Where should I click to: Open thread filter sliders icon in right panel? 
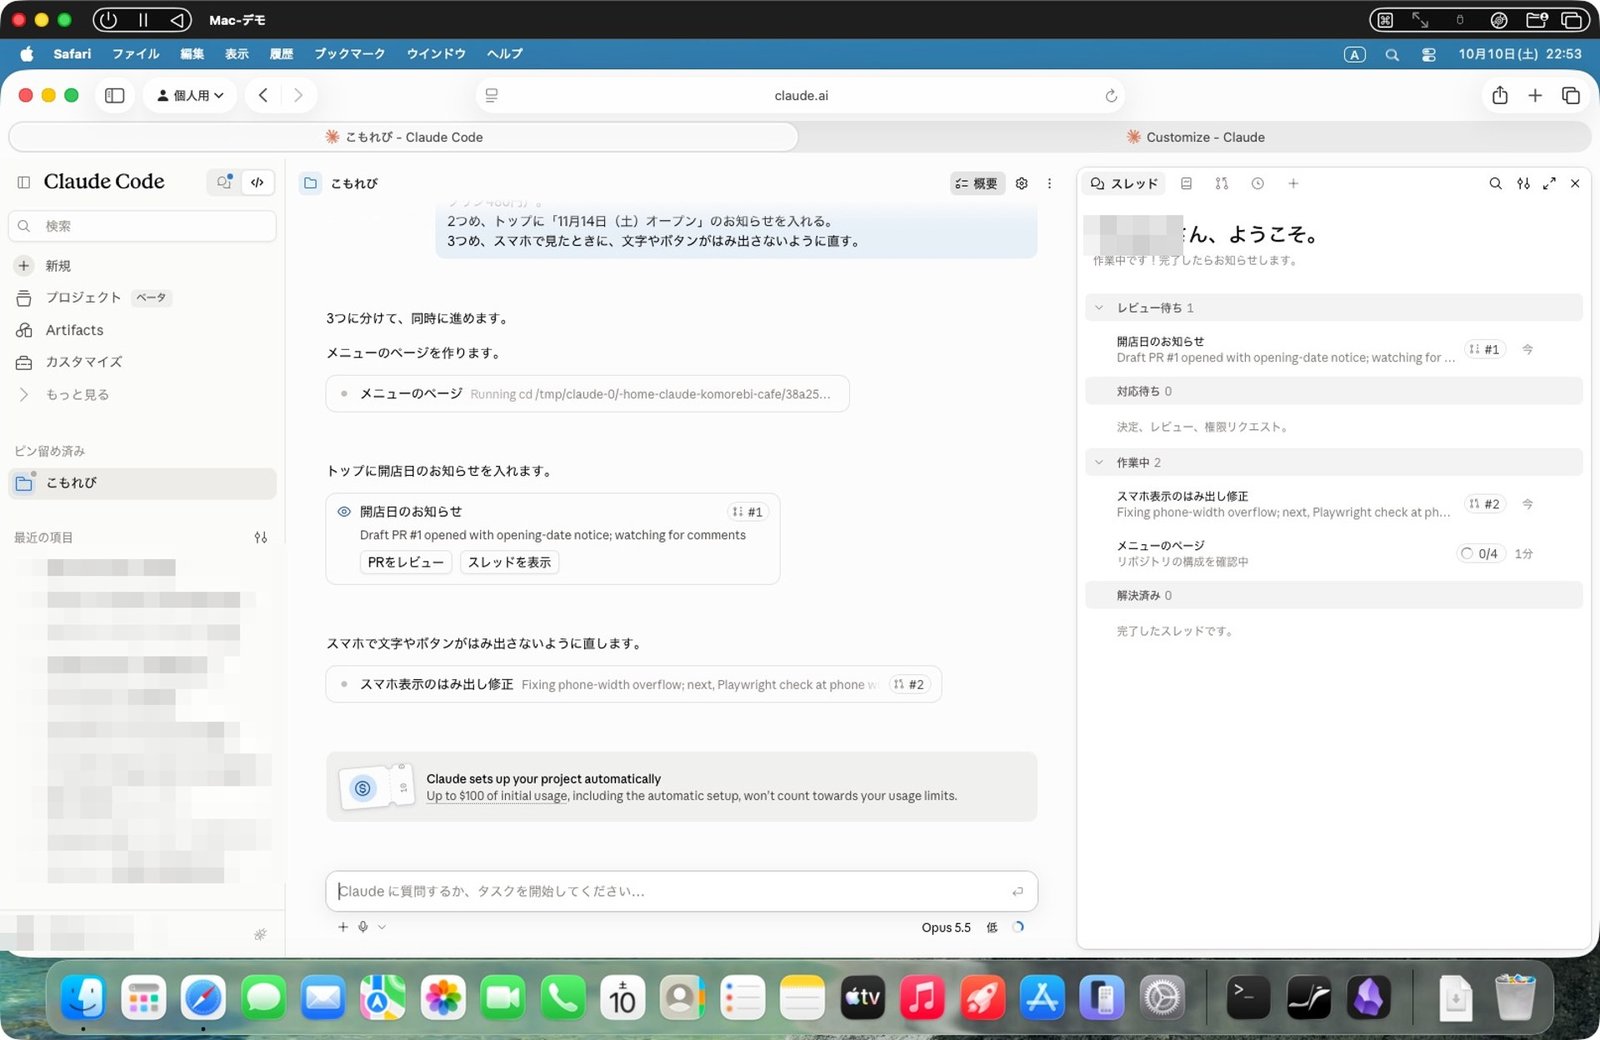pyautogui.click(x=1523, y=184)
